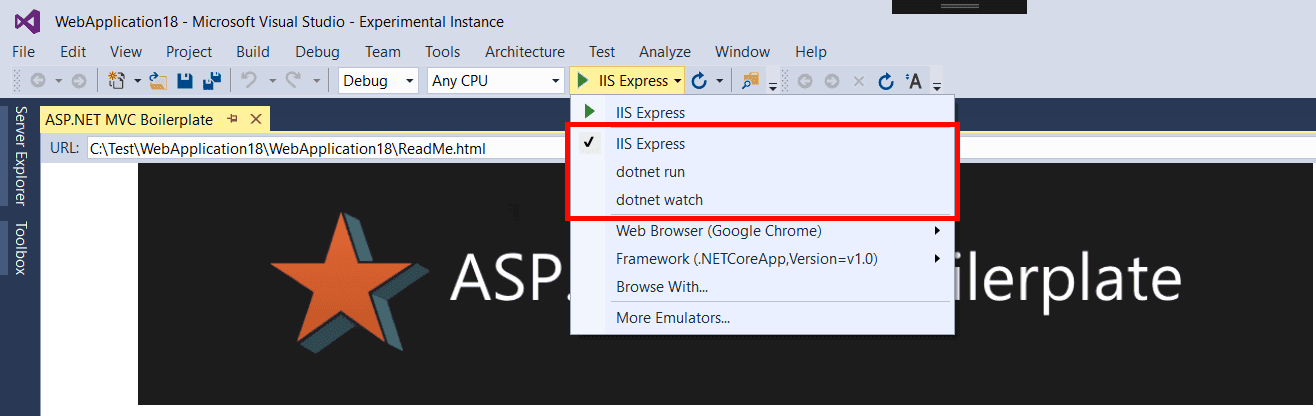Click the Undo arrow icon

click(x=249, y=81)
